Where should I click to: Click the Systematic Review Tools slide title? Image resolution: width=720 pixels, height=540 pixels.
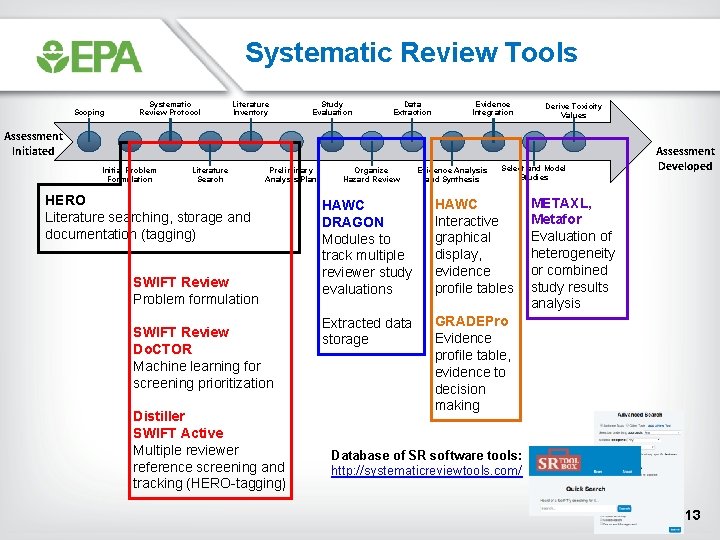(411, 52)
